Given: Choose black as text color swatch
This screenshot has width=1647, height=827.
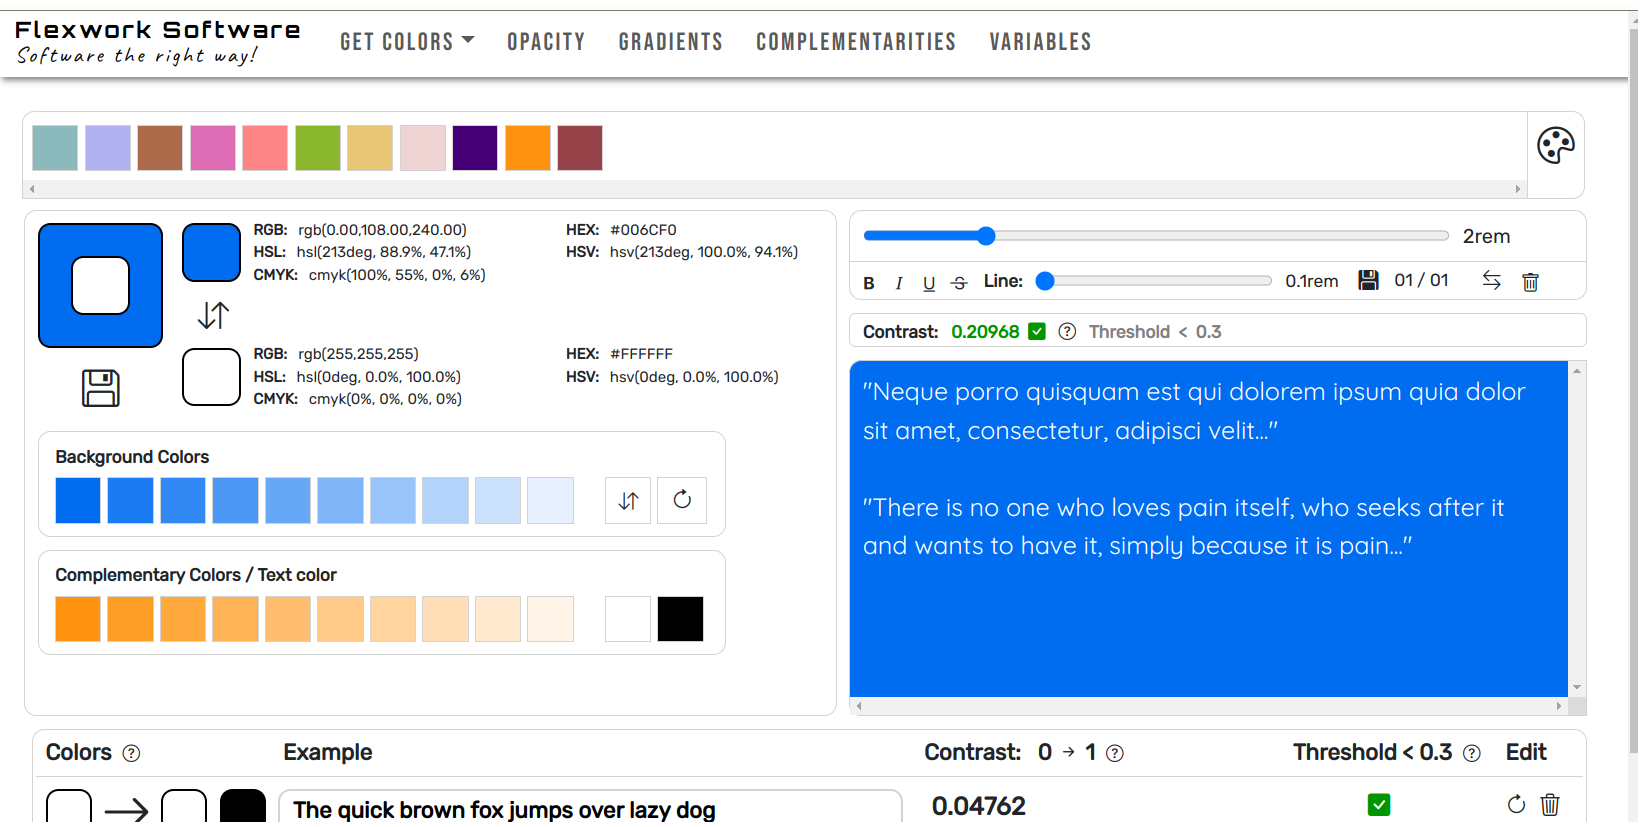Looking at the screenshot, I should pos(681,619).
